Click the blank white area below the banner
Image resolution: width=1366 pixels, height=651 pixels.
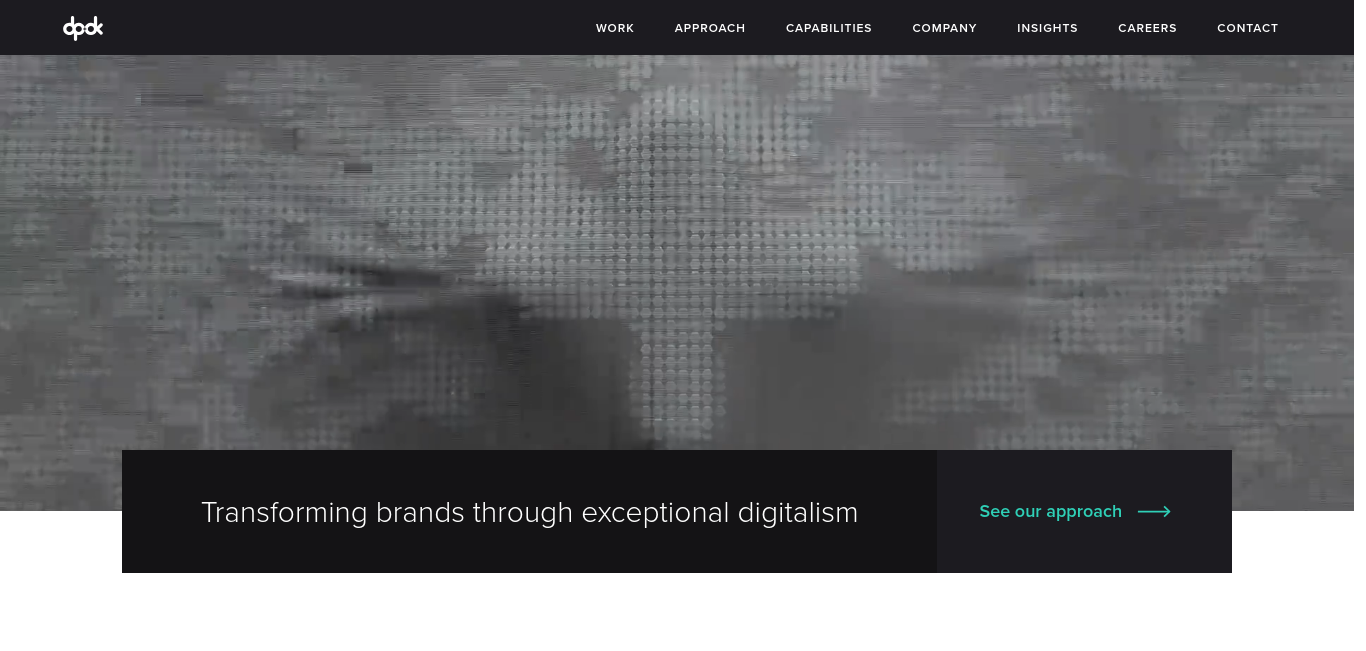pos(677,612)
